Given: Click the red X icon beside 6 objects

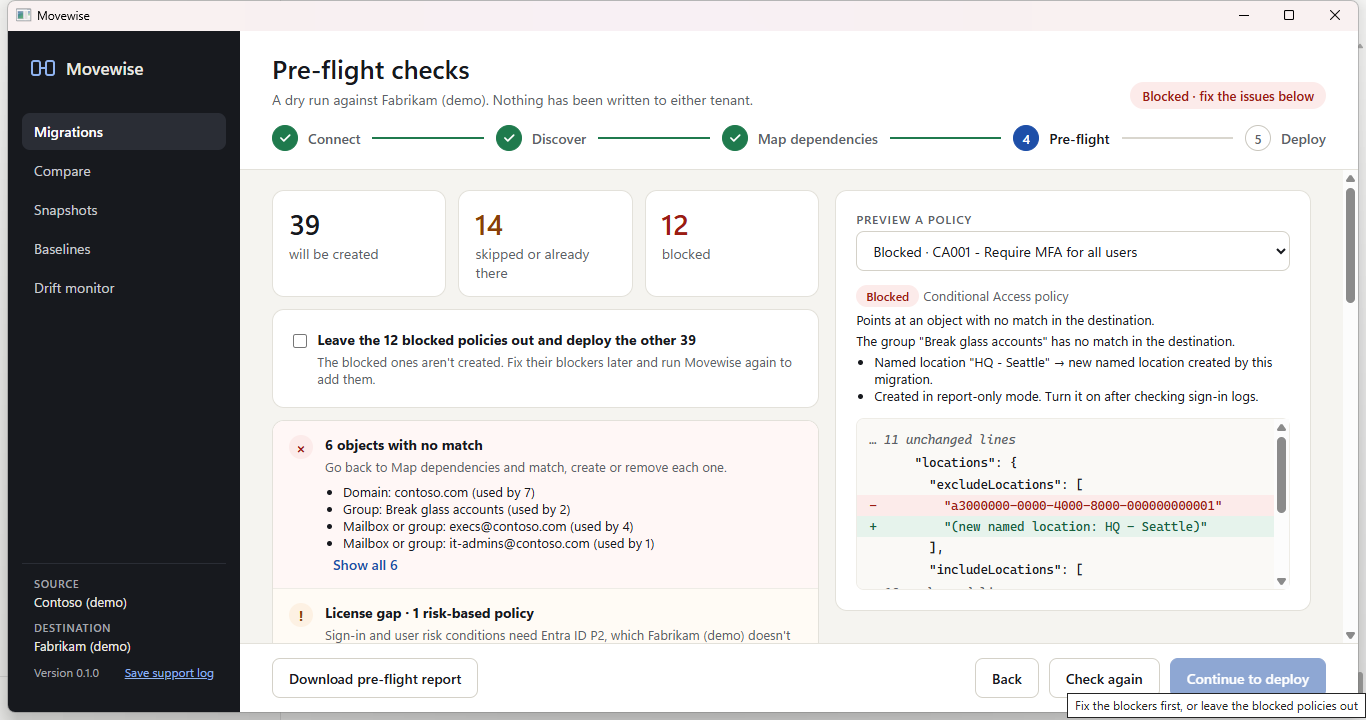Looking at the screenshot, I should pyautogui.click(x=301, y=449).
